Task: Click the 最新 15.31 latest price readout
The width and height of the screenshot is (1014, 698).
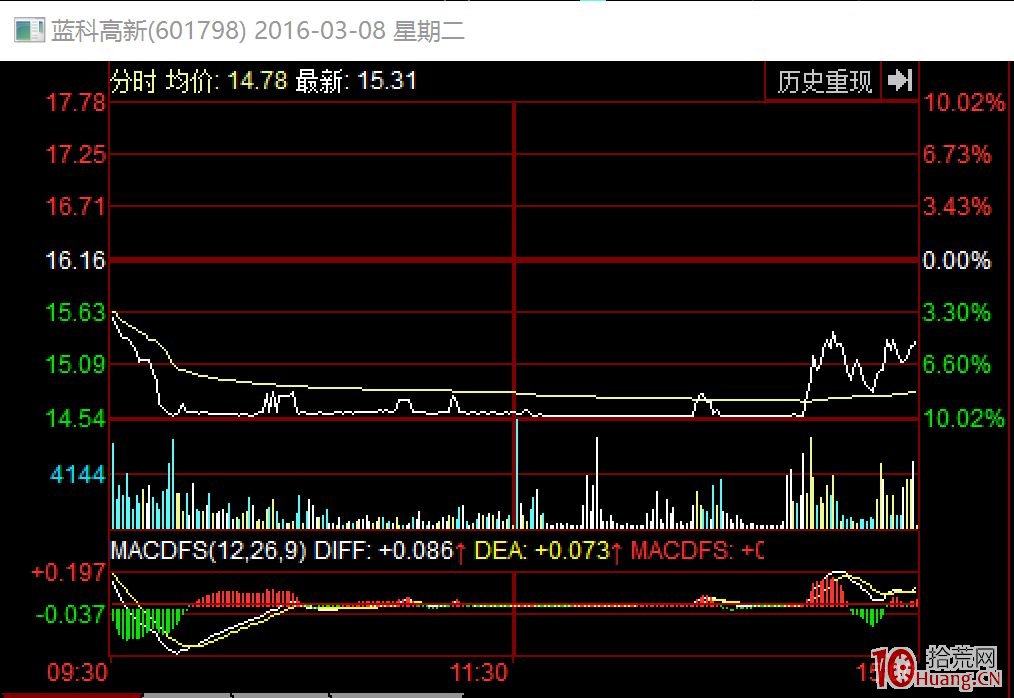Action: click(x=355, y=81)
